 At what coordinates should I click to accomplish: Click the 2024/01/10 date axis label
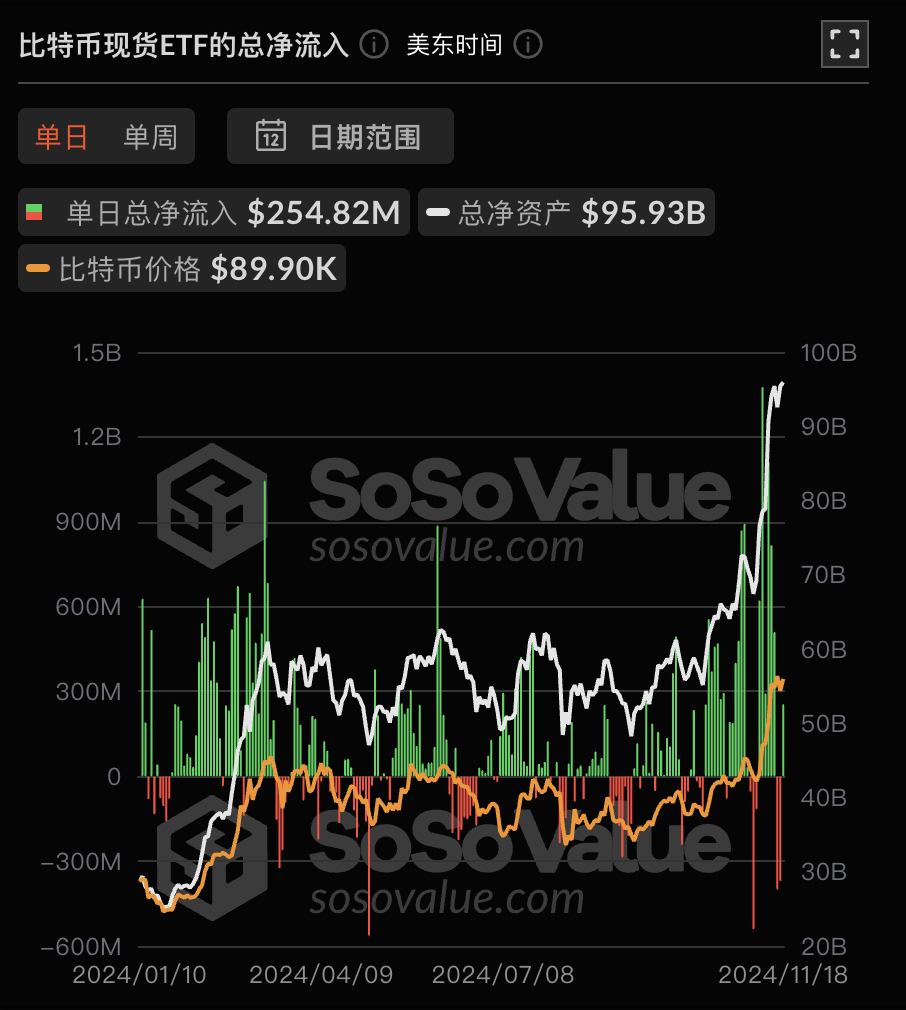(139, 975)
